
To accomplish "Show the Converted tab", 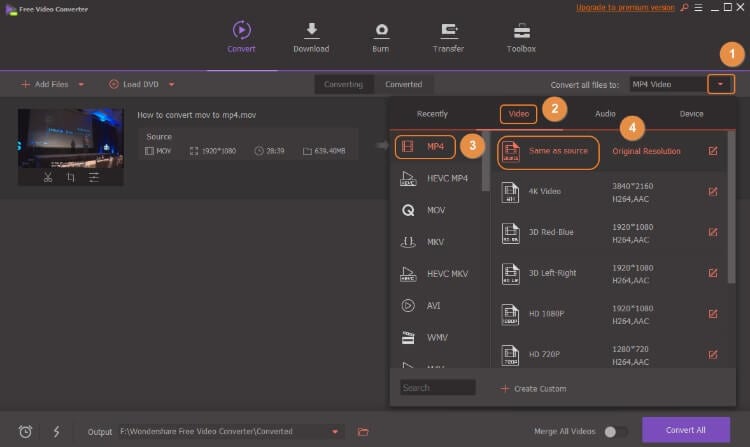I will (404, 84).
